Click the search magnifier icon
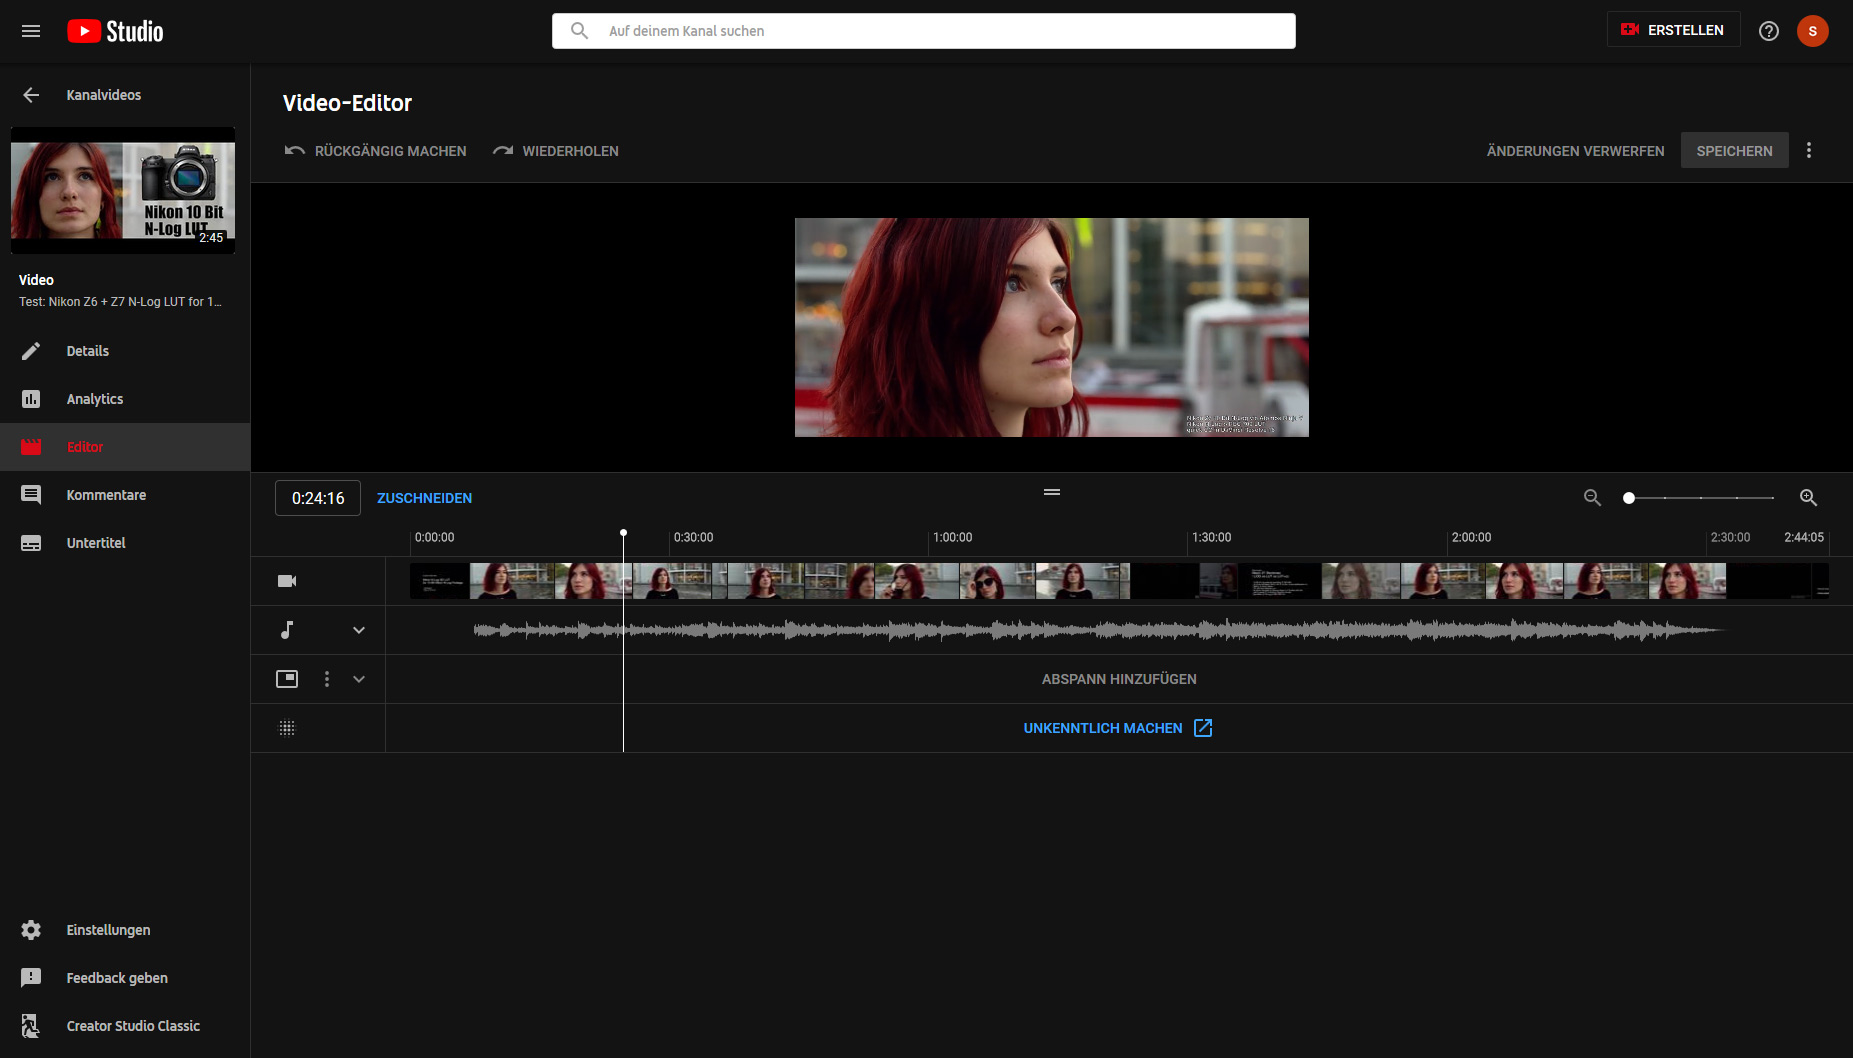 (x=579, y=31)
